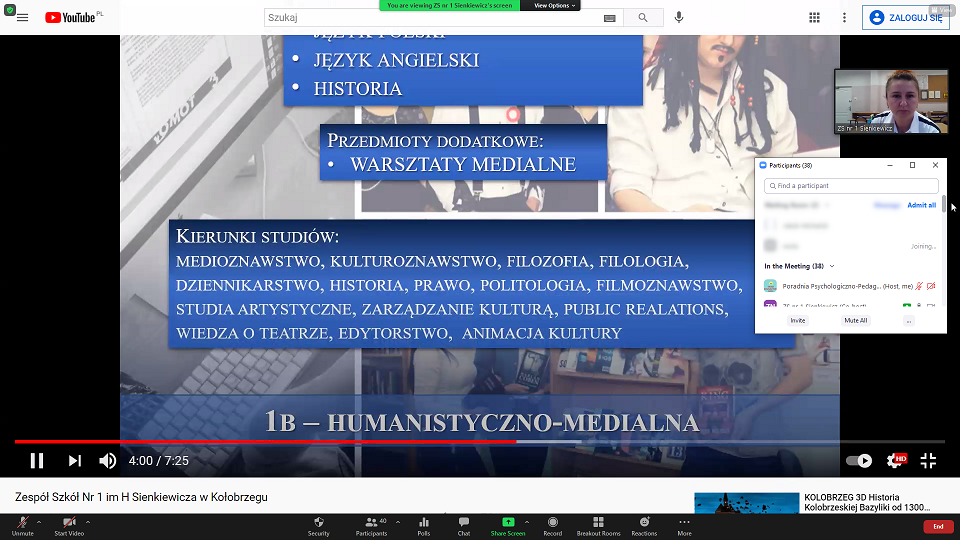Open YouTube settings three-dot menu
This screenshot has width=960, height=540.
844,18
